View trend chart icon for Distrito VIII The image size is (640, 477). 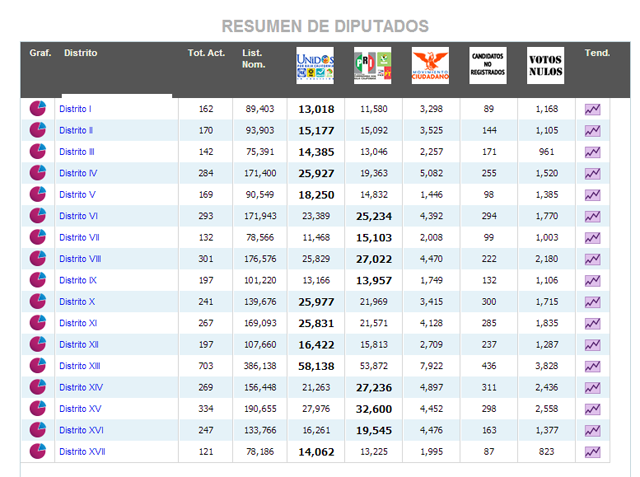(592, 259)
